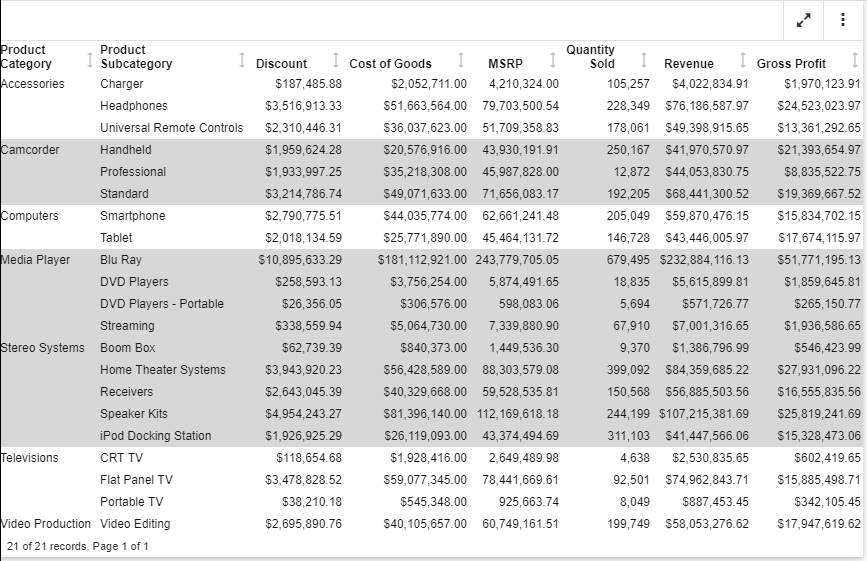Click the Home Theater Systems subcategory
The image size is (867, 561).
163,370
